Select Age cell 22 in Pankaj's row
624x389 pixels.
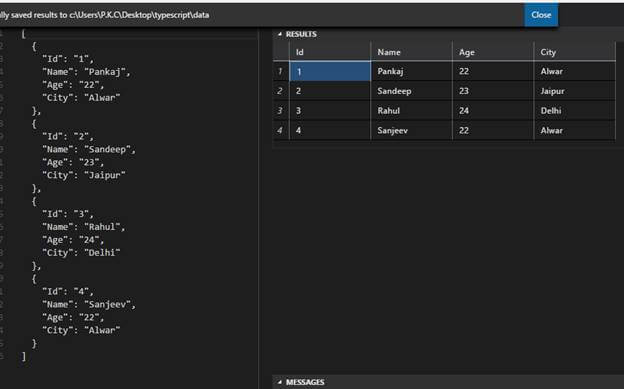tap(493, 71)
